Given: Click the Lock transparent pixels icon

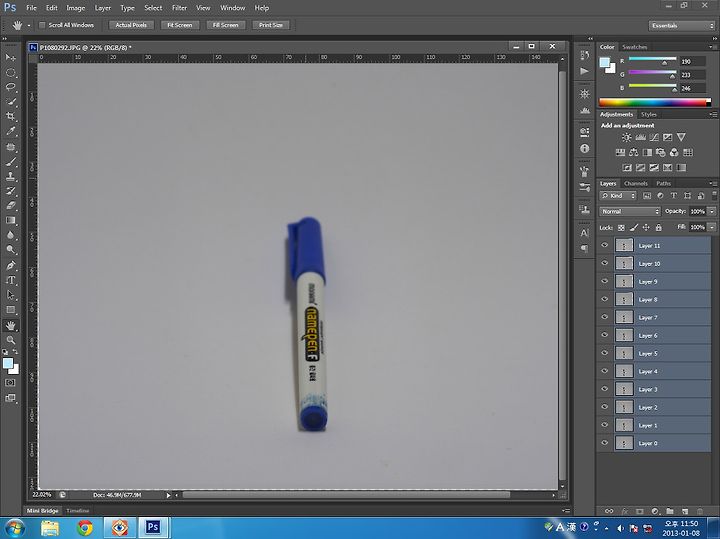Looking at the screenshot, I should point(621,228).
